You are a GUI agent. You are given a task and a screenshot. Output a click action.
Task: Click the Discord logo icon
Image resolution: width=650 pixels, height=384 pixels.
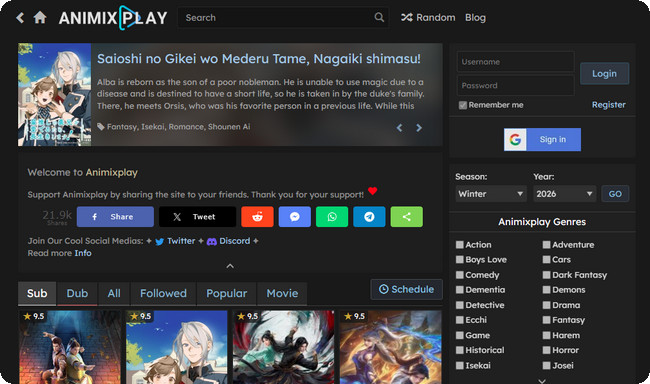pyautogui.click(x=212, y=241)
